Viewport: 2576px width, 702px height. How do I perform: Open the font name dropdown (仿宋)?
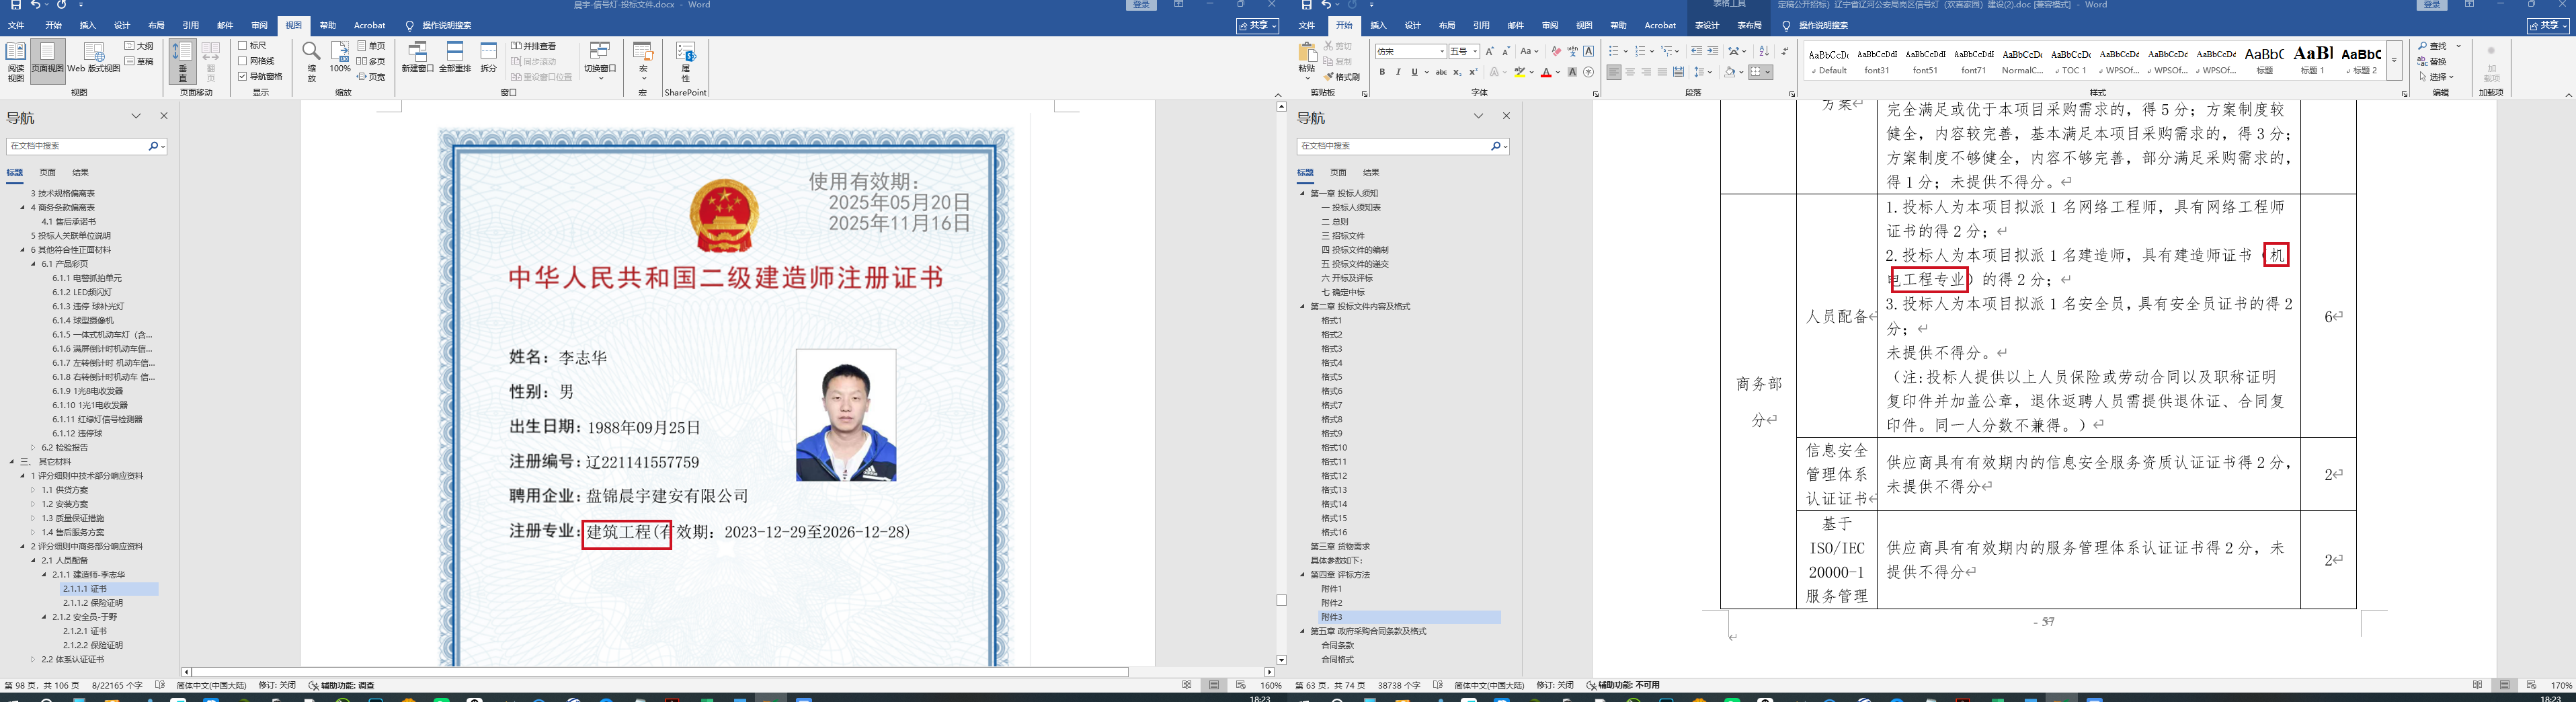(1442, 51)
